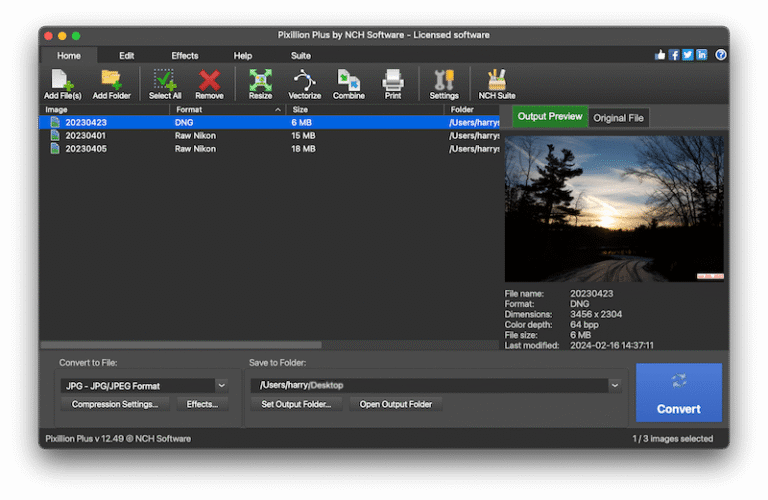Click Raw Nikon cell of 20230405 row
This screenshot has width=768, height=500.
coord(195,149)
